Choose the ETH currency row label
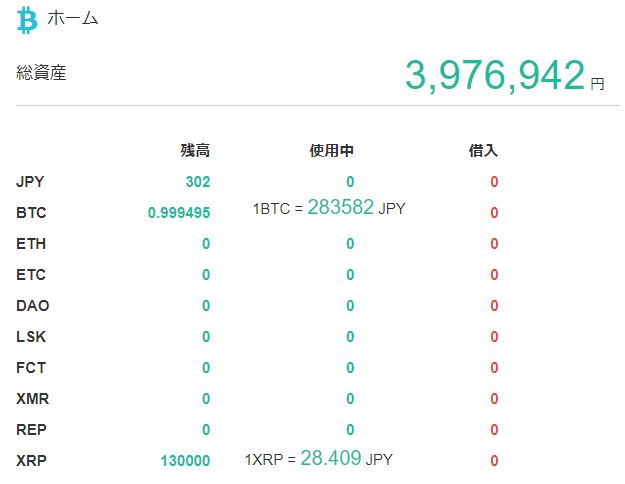This screenshot has width=625, height=484. pos(31,244)
